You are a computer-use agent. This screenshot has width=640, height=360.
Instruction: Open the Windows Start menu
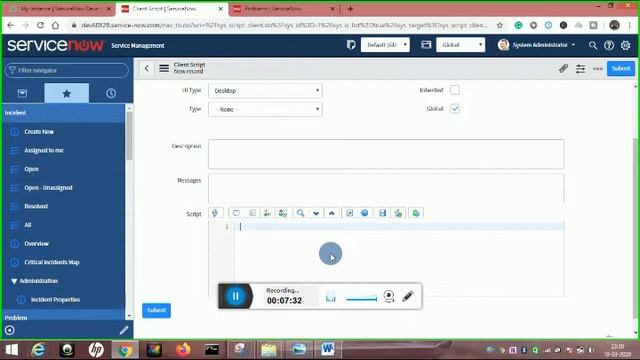(11, 349)
